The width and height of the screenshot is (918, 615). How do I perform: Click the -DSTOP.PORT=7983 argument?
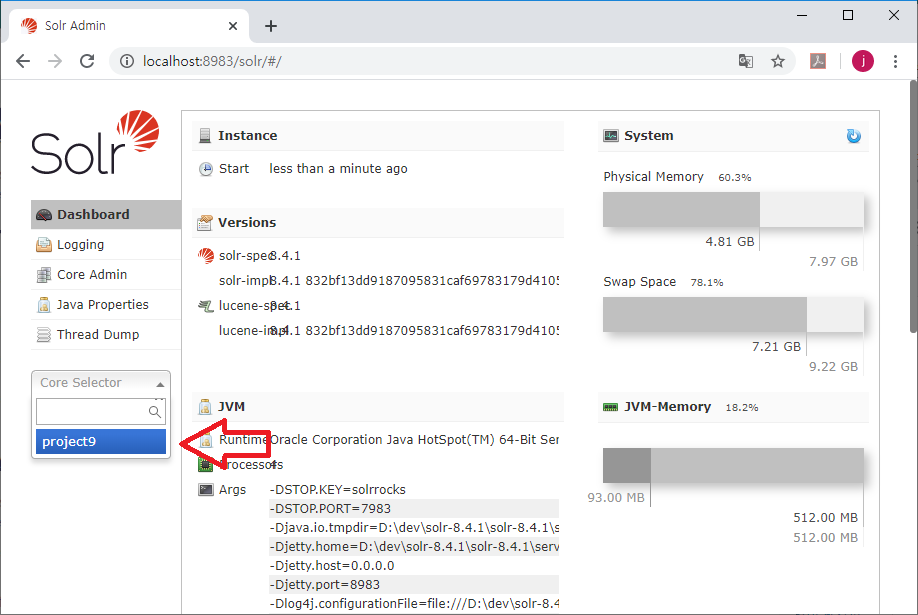413,508
